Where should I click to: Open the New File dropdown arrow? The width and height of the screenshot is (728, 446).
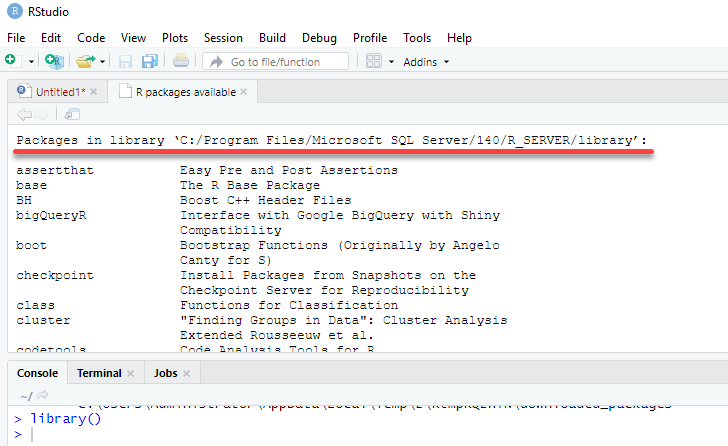[x=31, y=62]
